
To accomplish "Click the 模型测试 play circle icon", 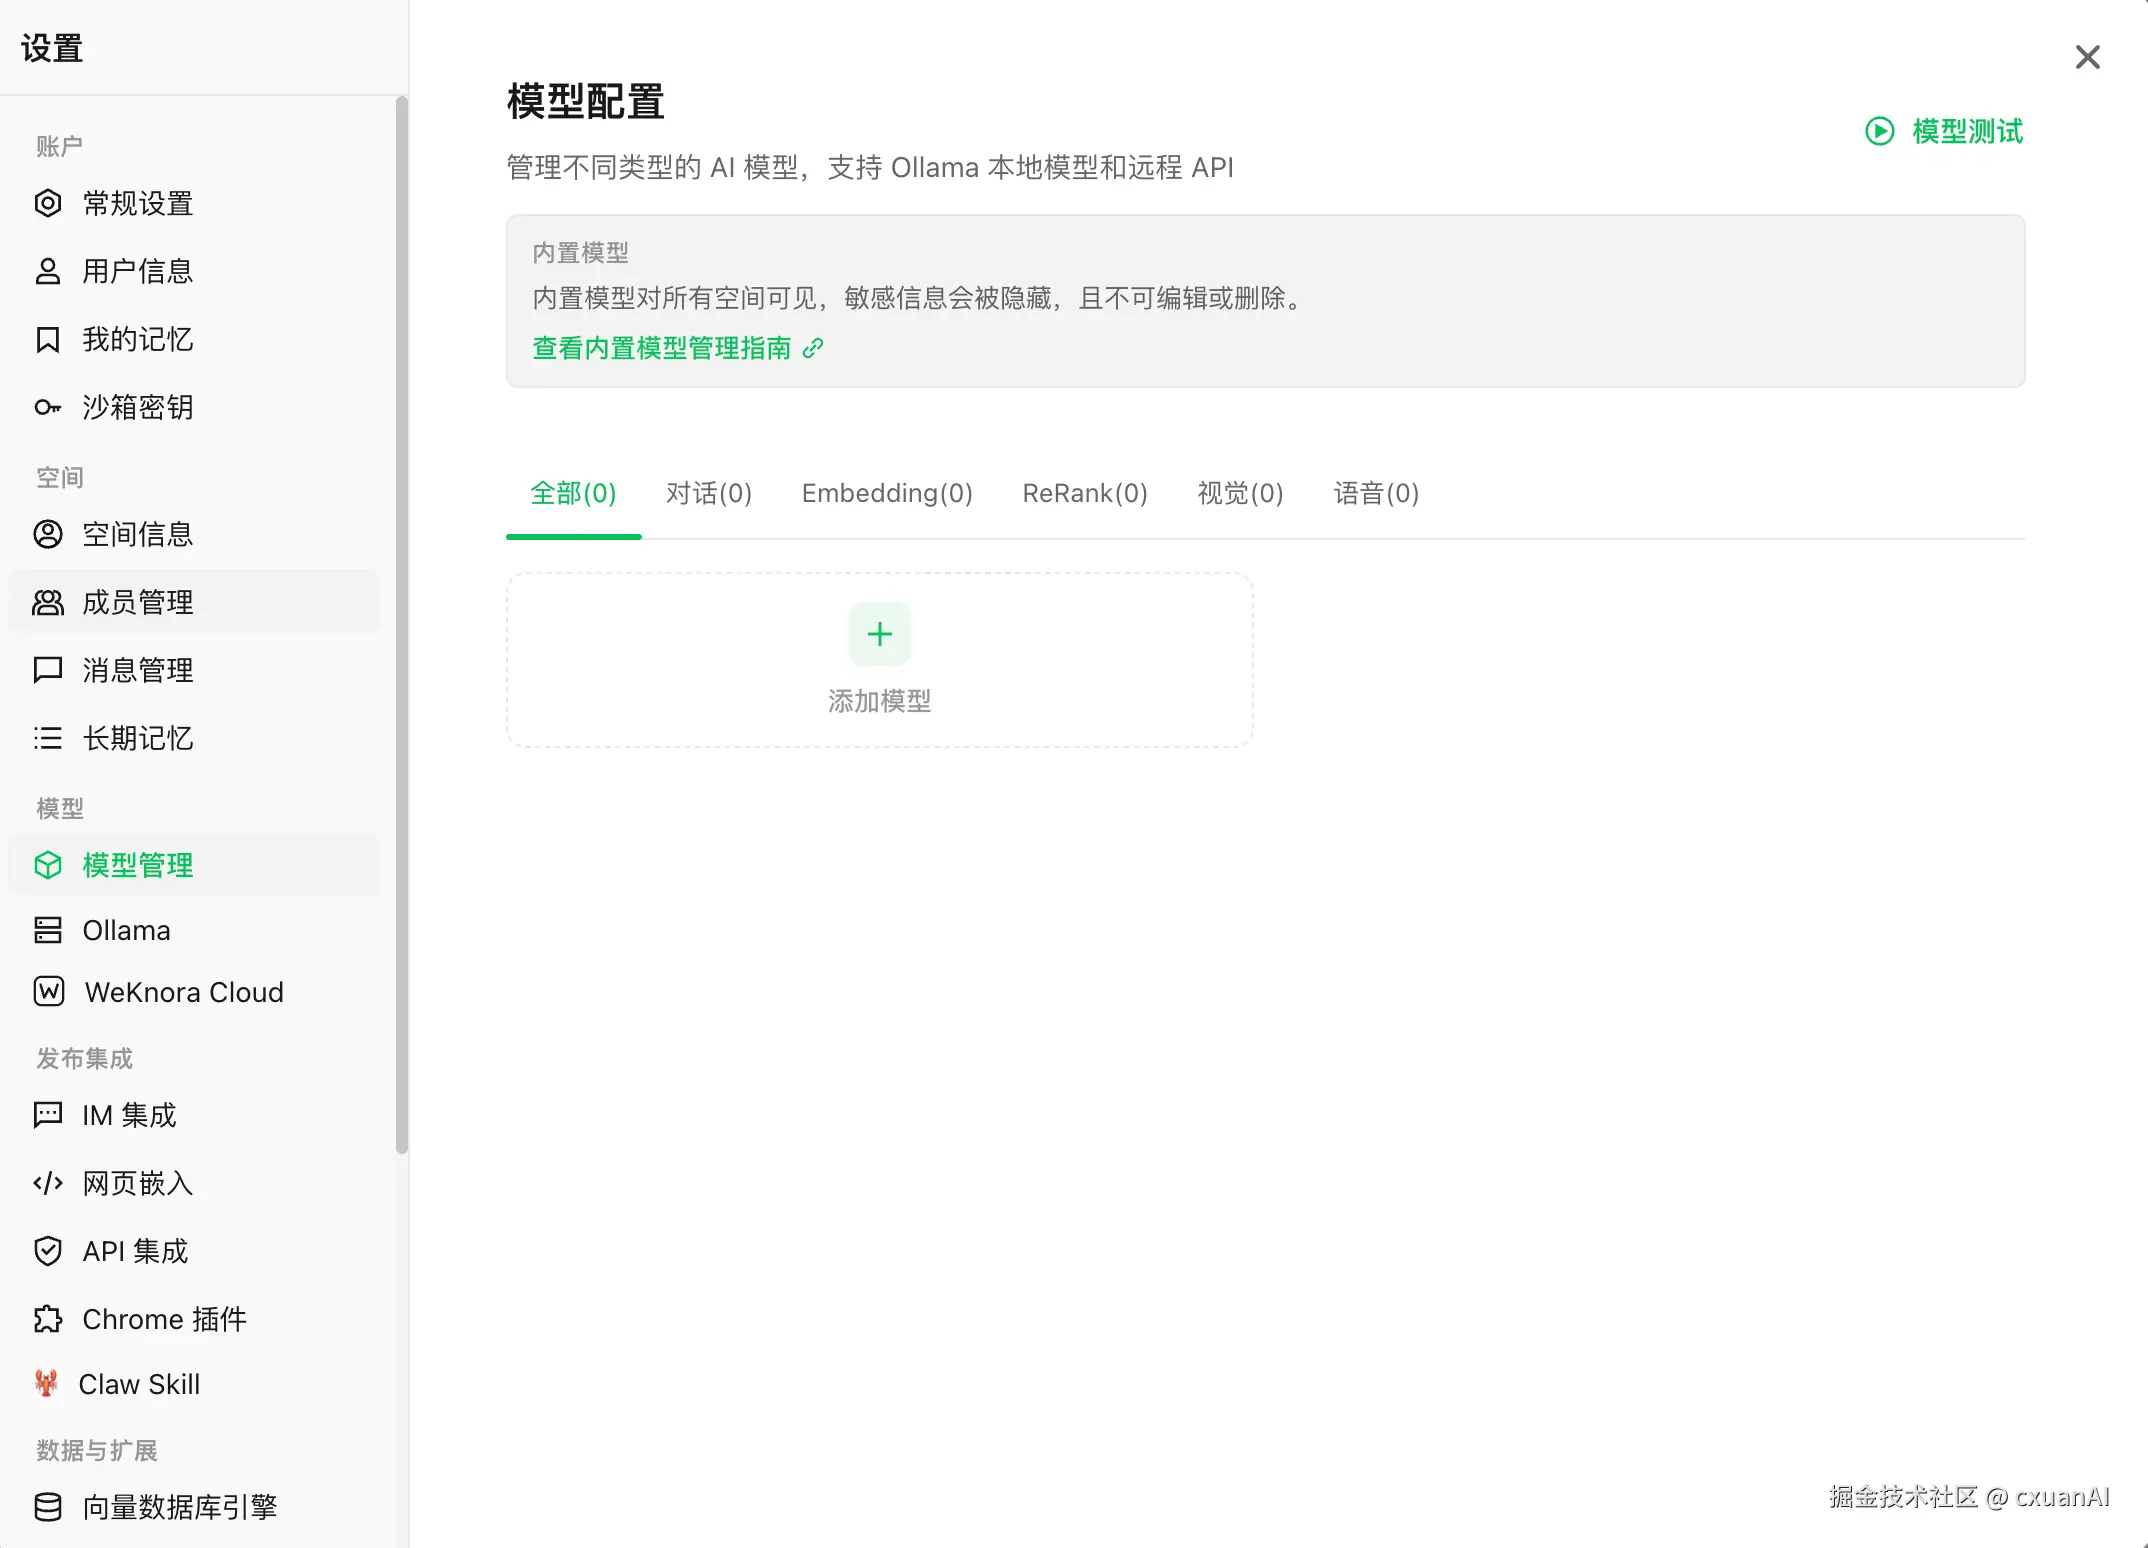I will pos(1880,131).
